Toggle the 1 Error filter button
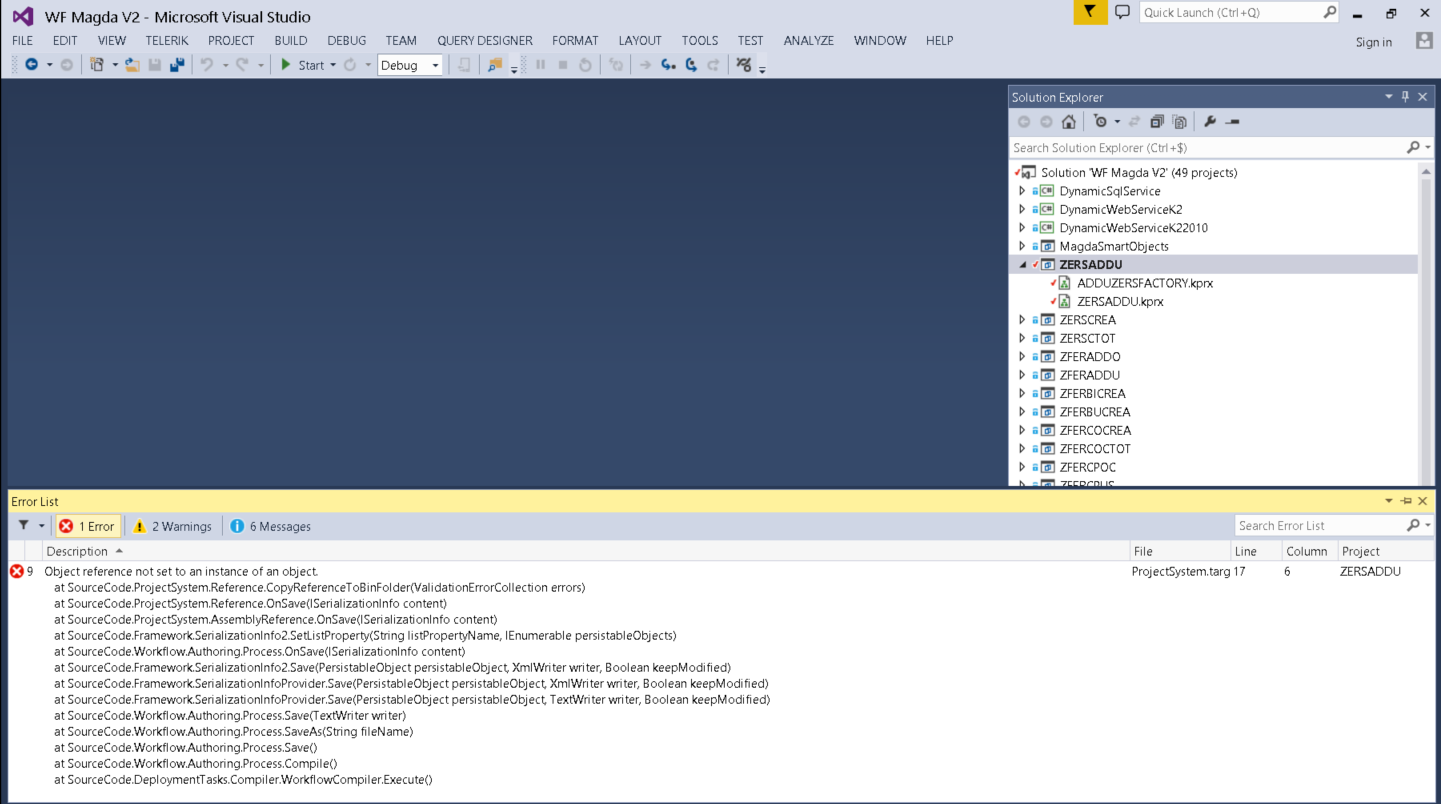 [x=87, y=526]
